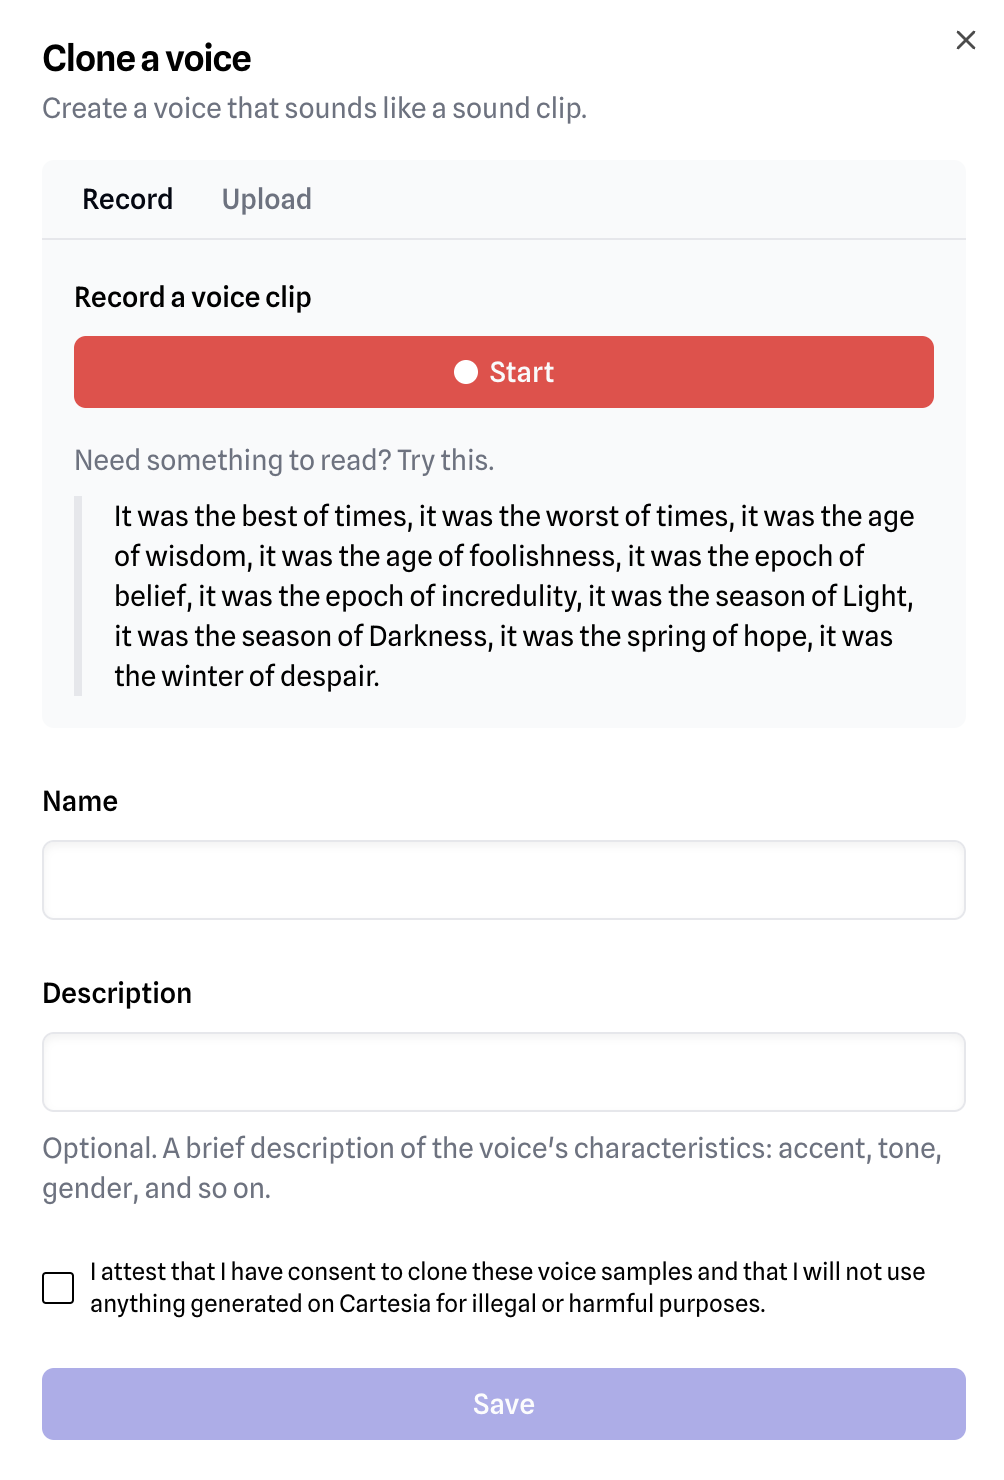Click the Dickens sample reading passage
The height and width of the screenshot is (1480, 1004).
[513, 596]
